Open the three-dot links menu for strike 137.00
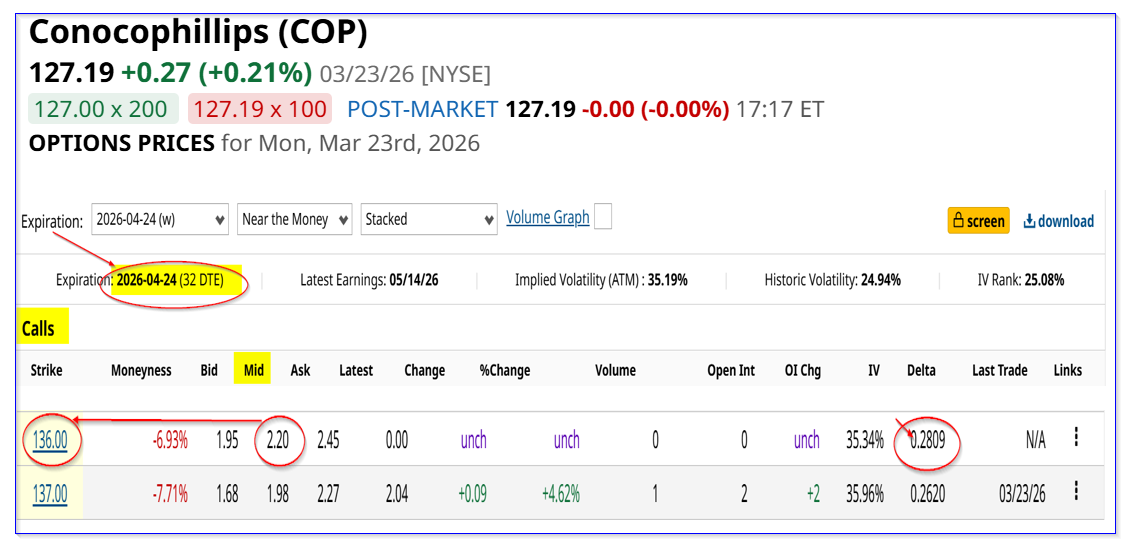 point(1076,491)
